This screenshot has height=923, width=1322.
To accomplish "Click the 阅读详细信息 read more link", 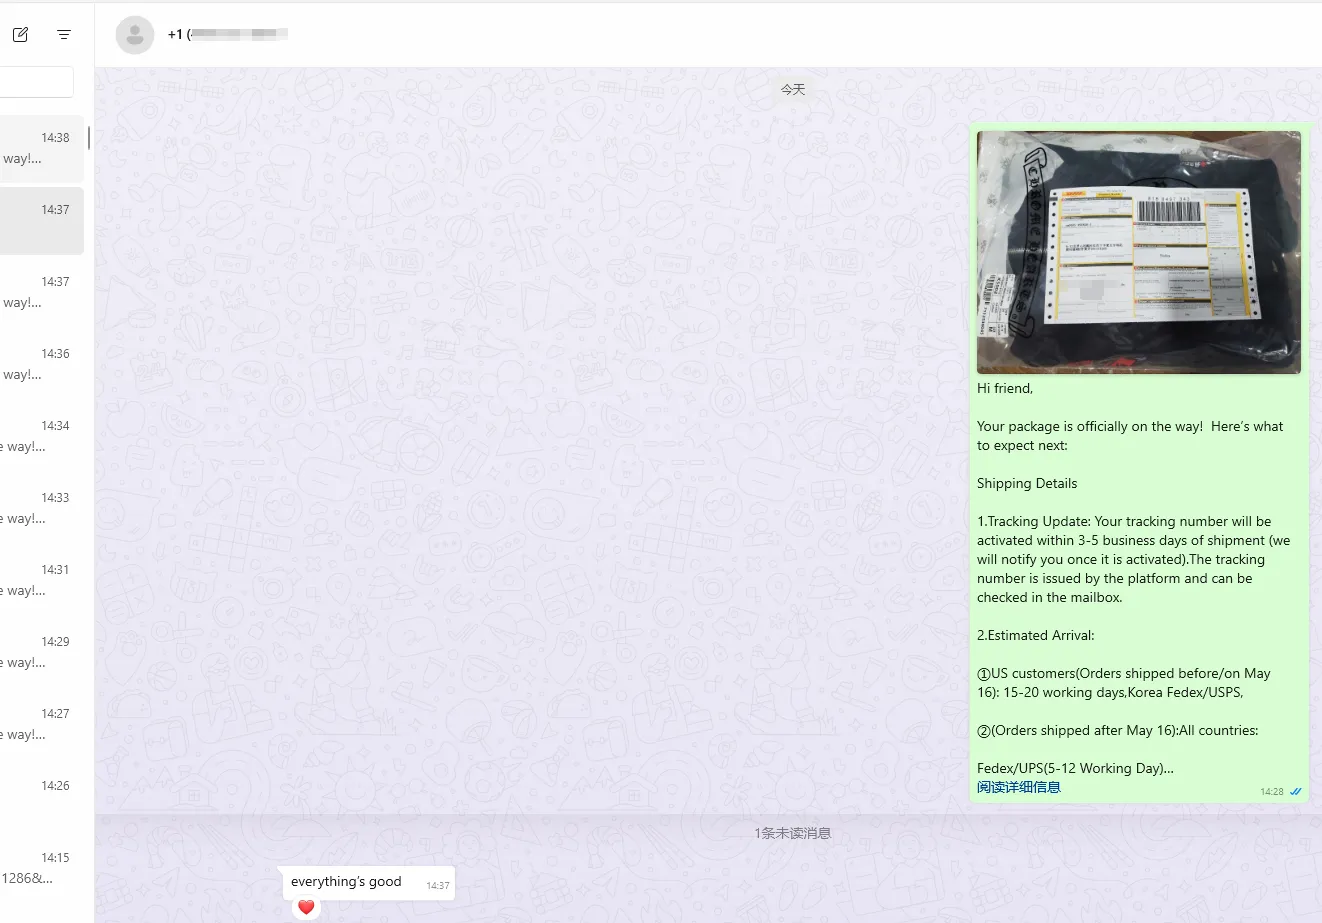I will (1018, 787).
